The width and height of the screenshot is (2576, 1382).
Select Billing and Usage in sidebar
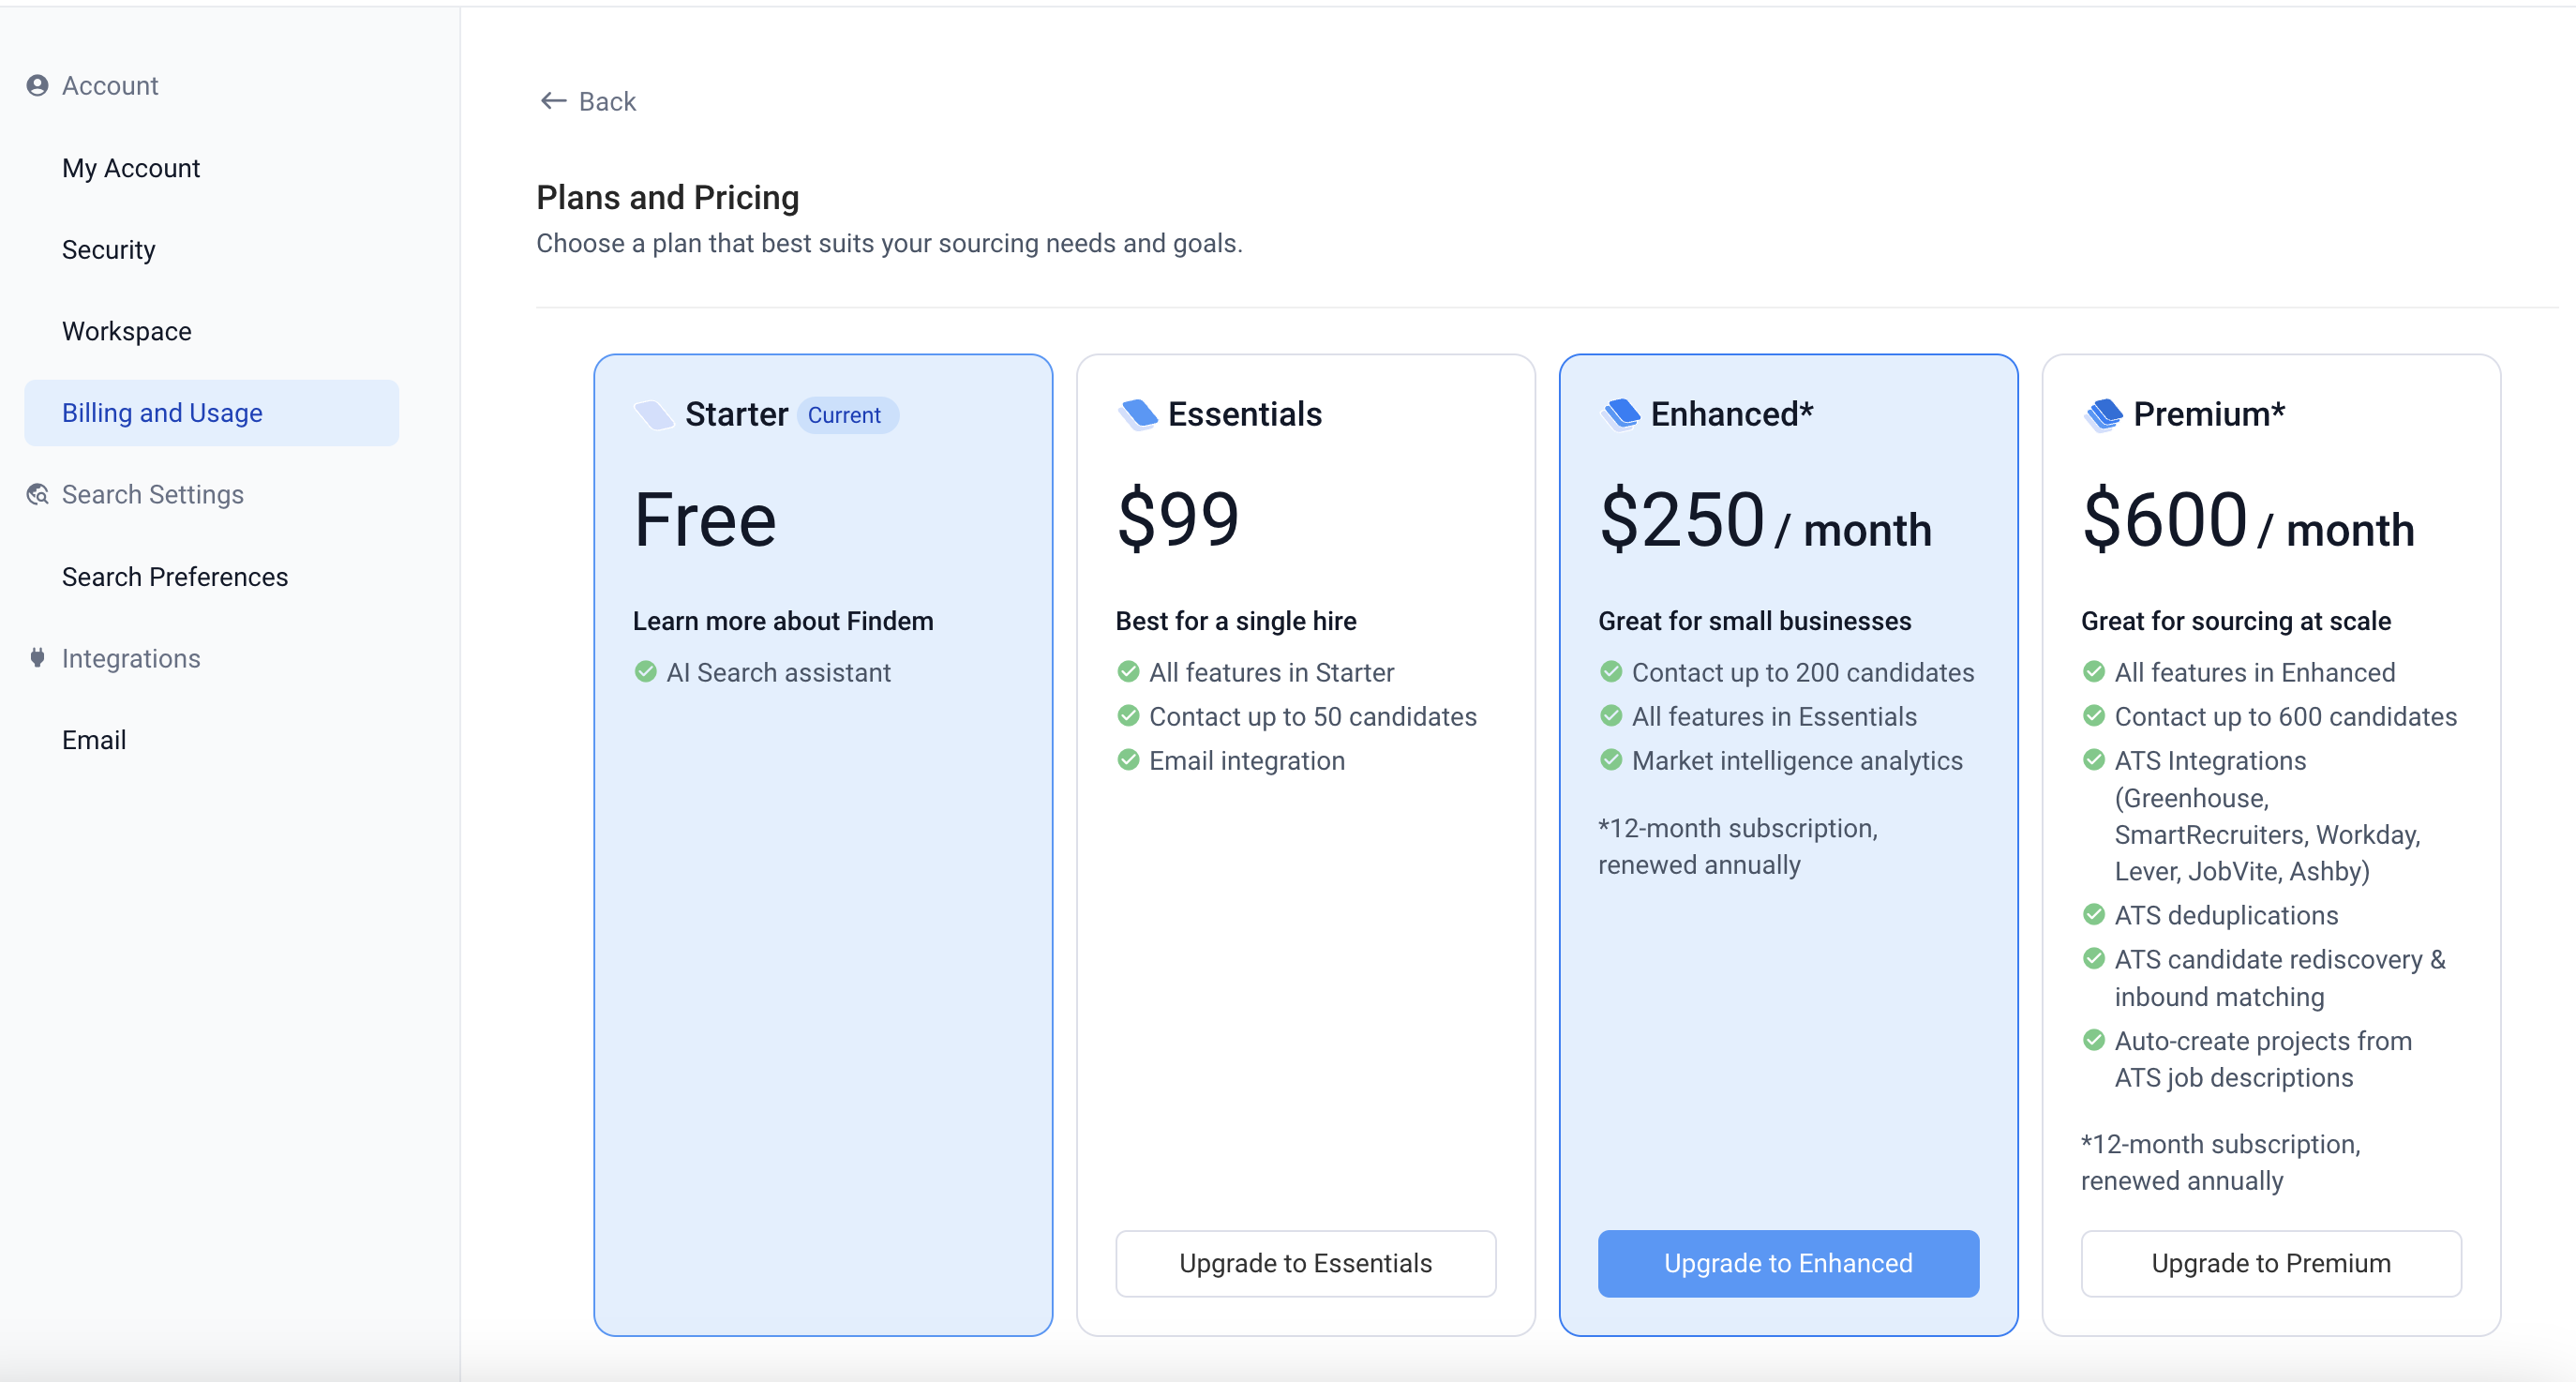tap(212, 413)
